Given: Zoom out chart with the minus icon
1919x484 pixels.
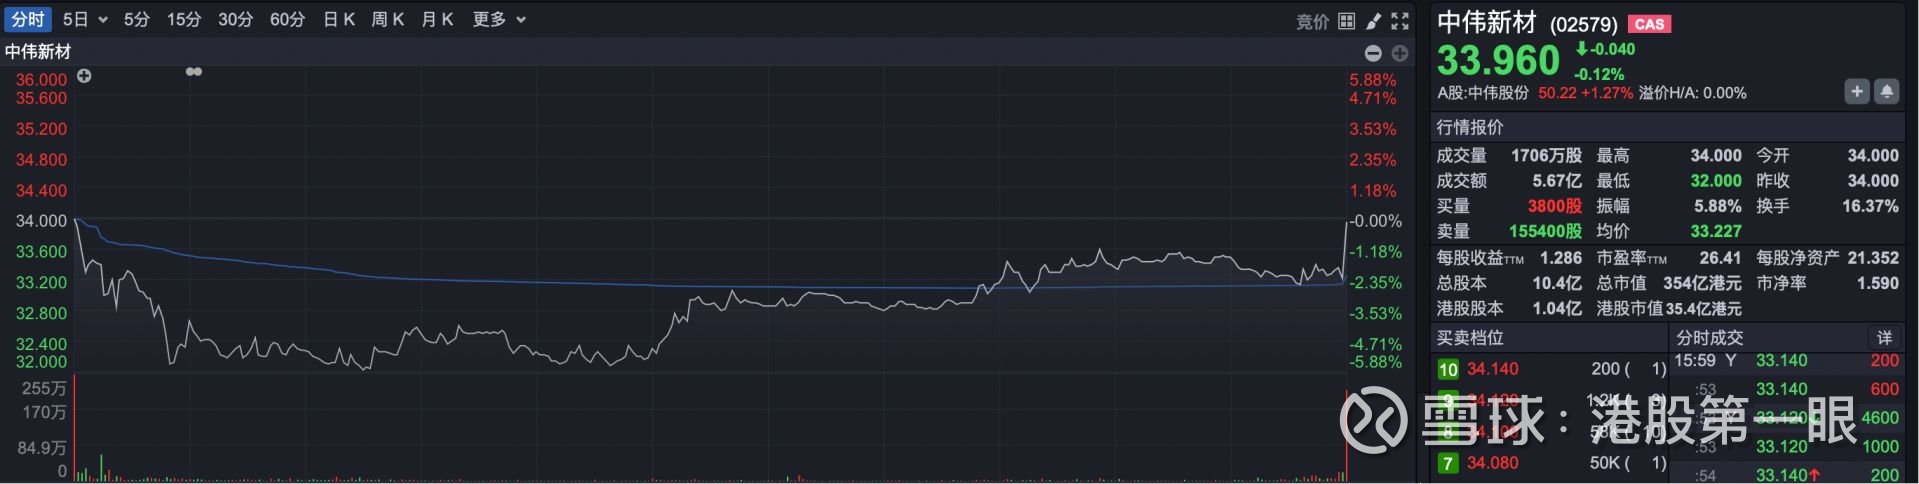Looking at the screenshot, I should click(1373, 53).
